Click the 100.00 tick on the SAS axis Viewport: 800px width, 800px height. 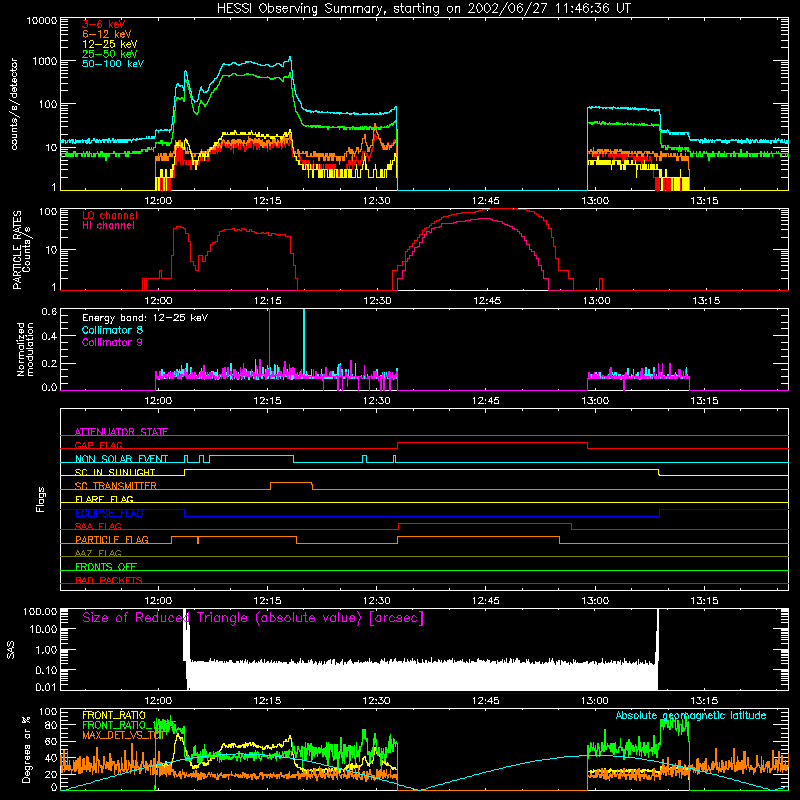coord(40,612)
